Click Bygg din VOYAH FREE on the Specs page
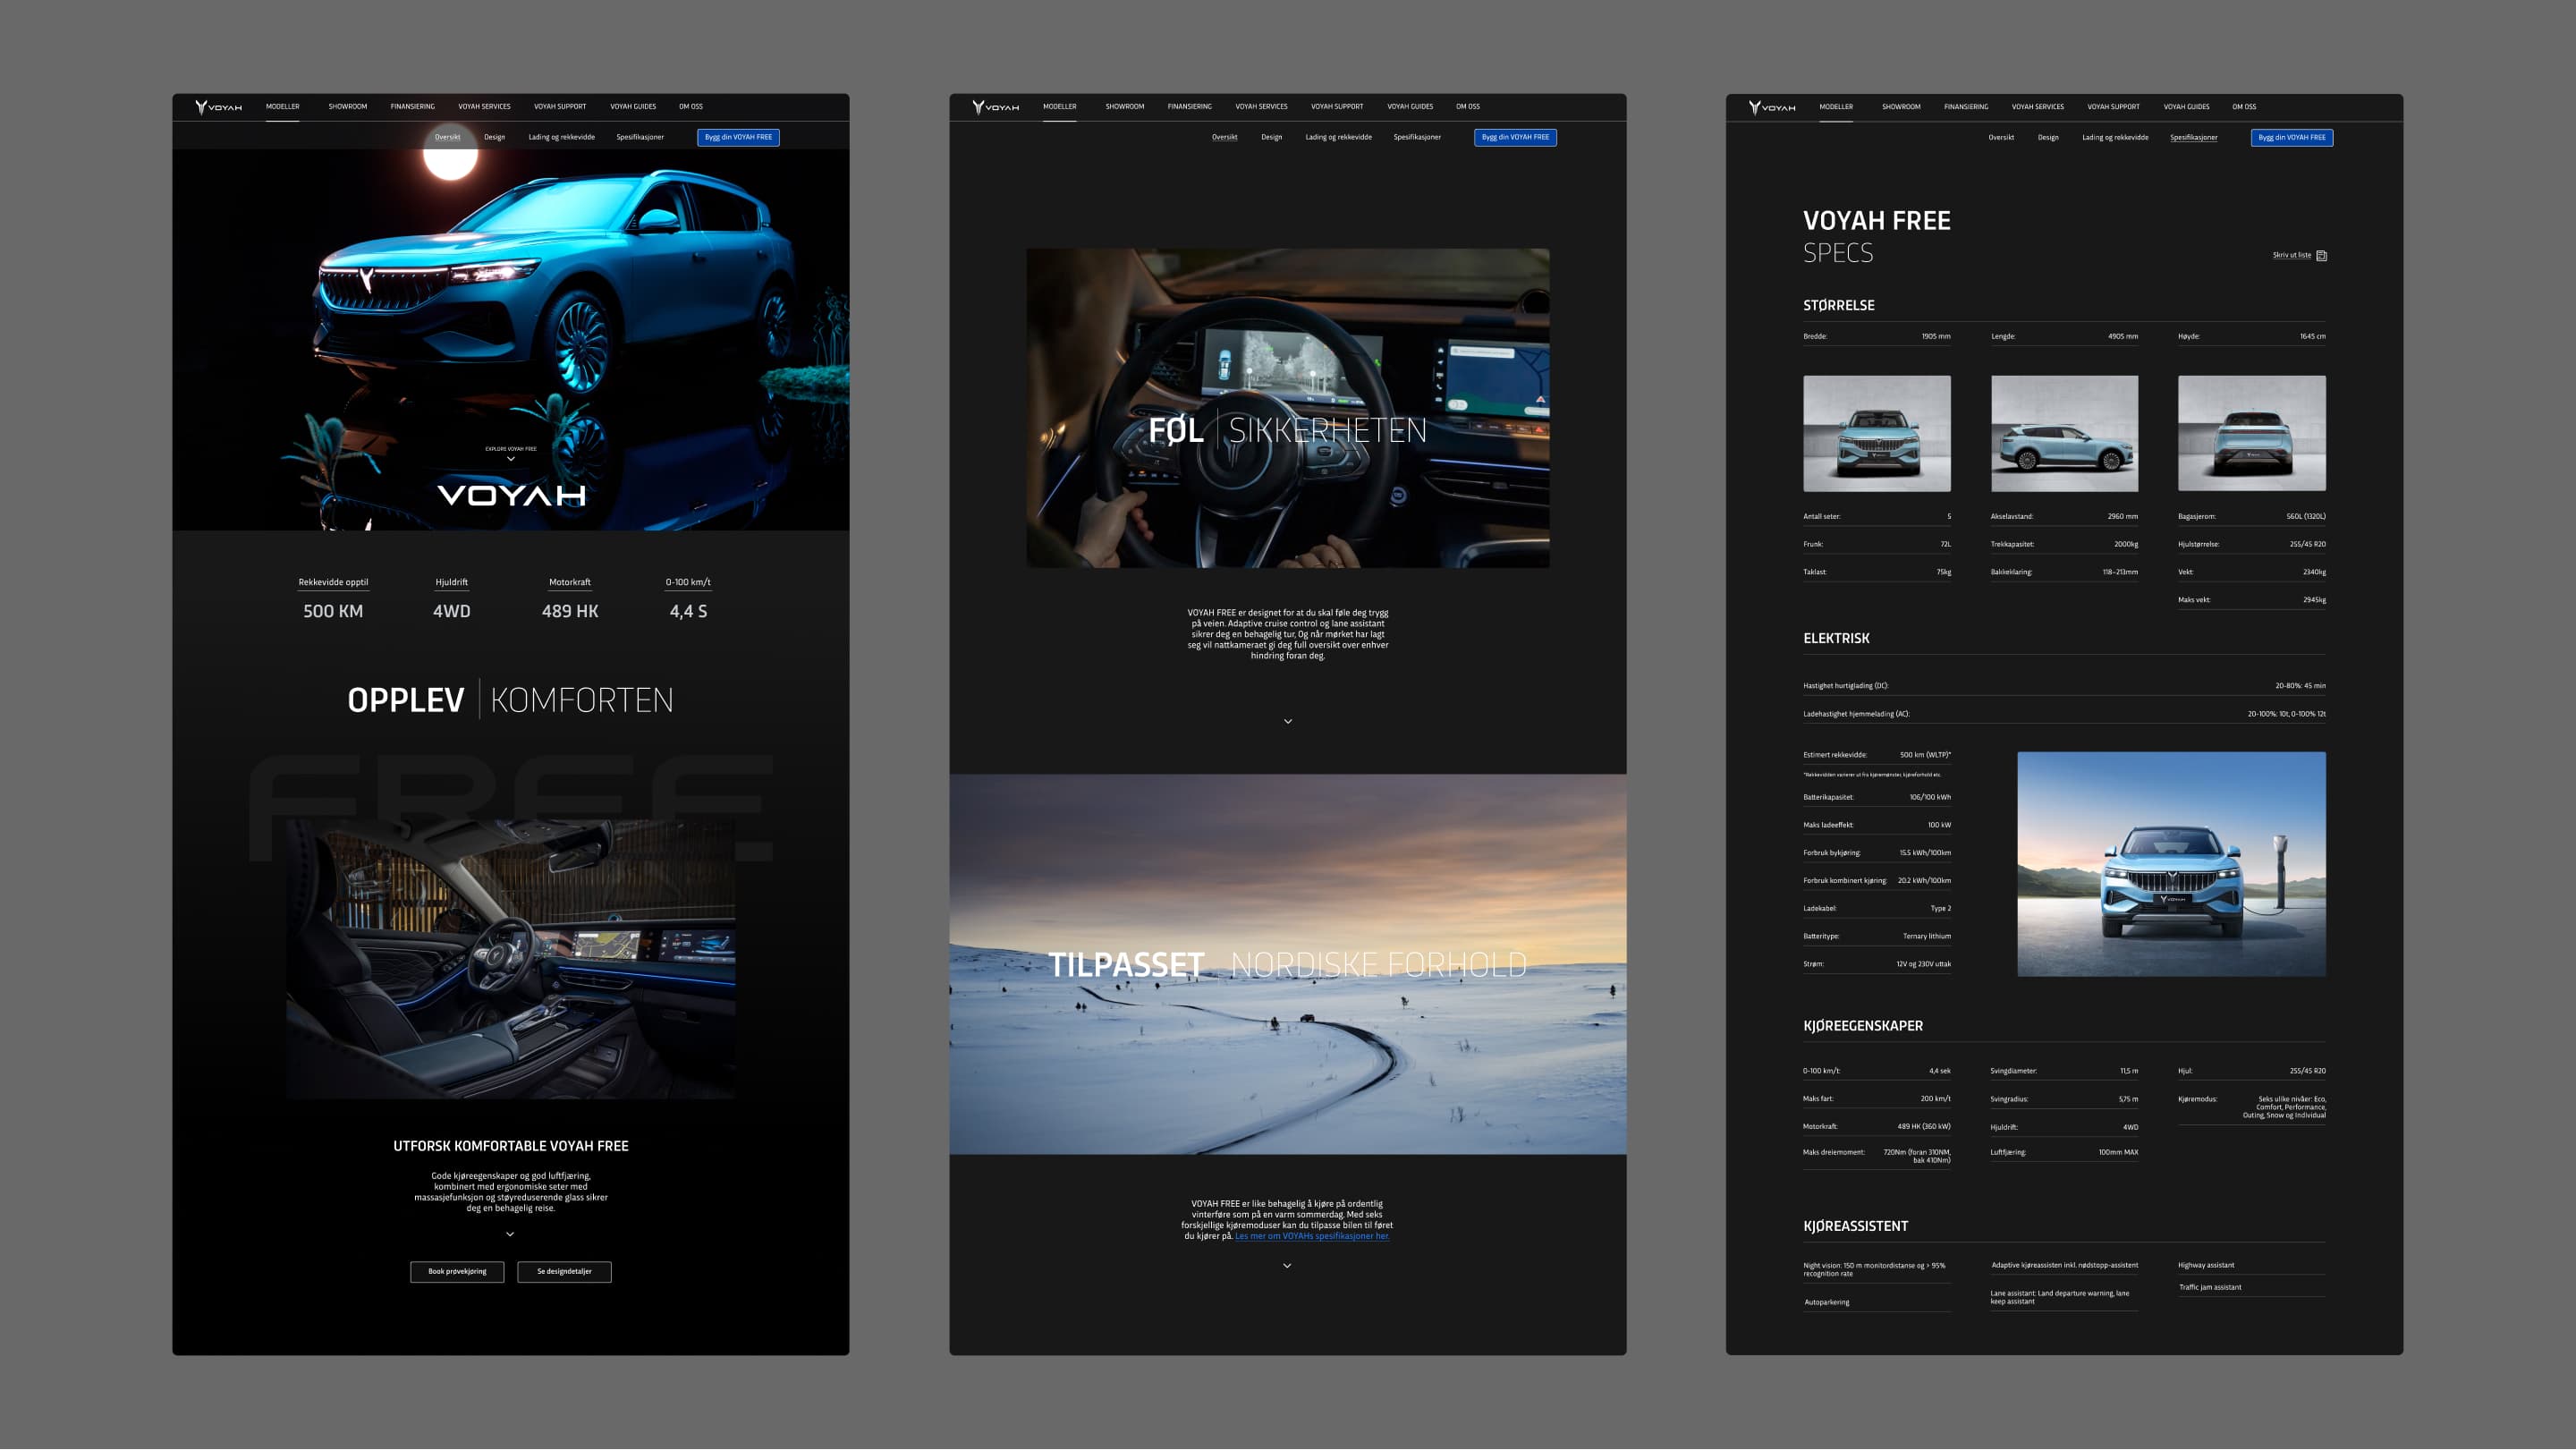Screen dimensions: 2576x1450 [x=2292, y=138]
